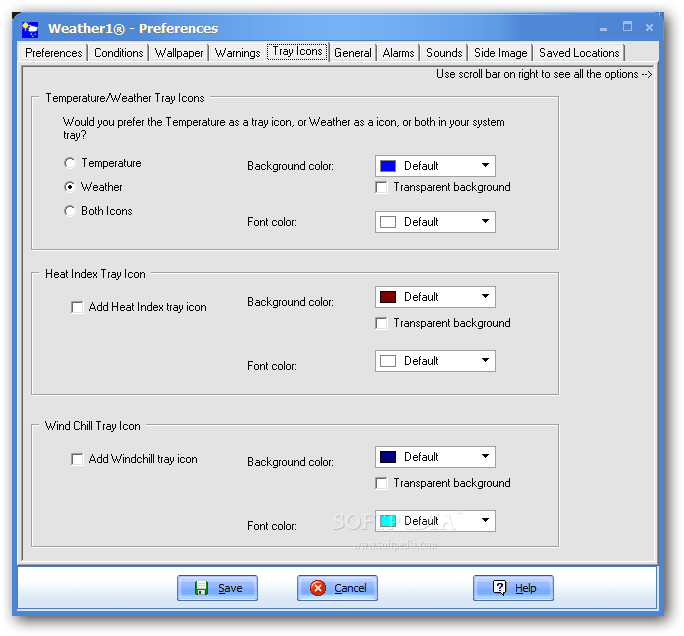This screenshot has height=636, width=684.
Task: Minimize the Preferences window
Action: pyautogui.click(x=604, y=29)
